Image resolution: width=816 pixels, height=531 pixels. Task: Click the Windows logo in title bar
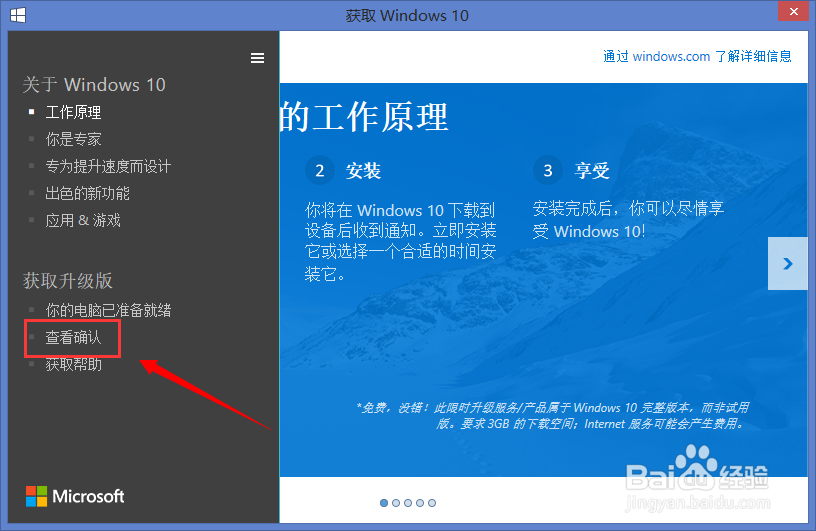point(18,15)
